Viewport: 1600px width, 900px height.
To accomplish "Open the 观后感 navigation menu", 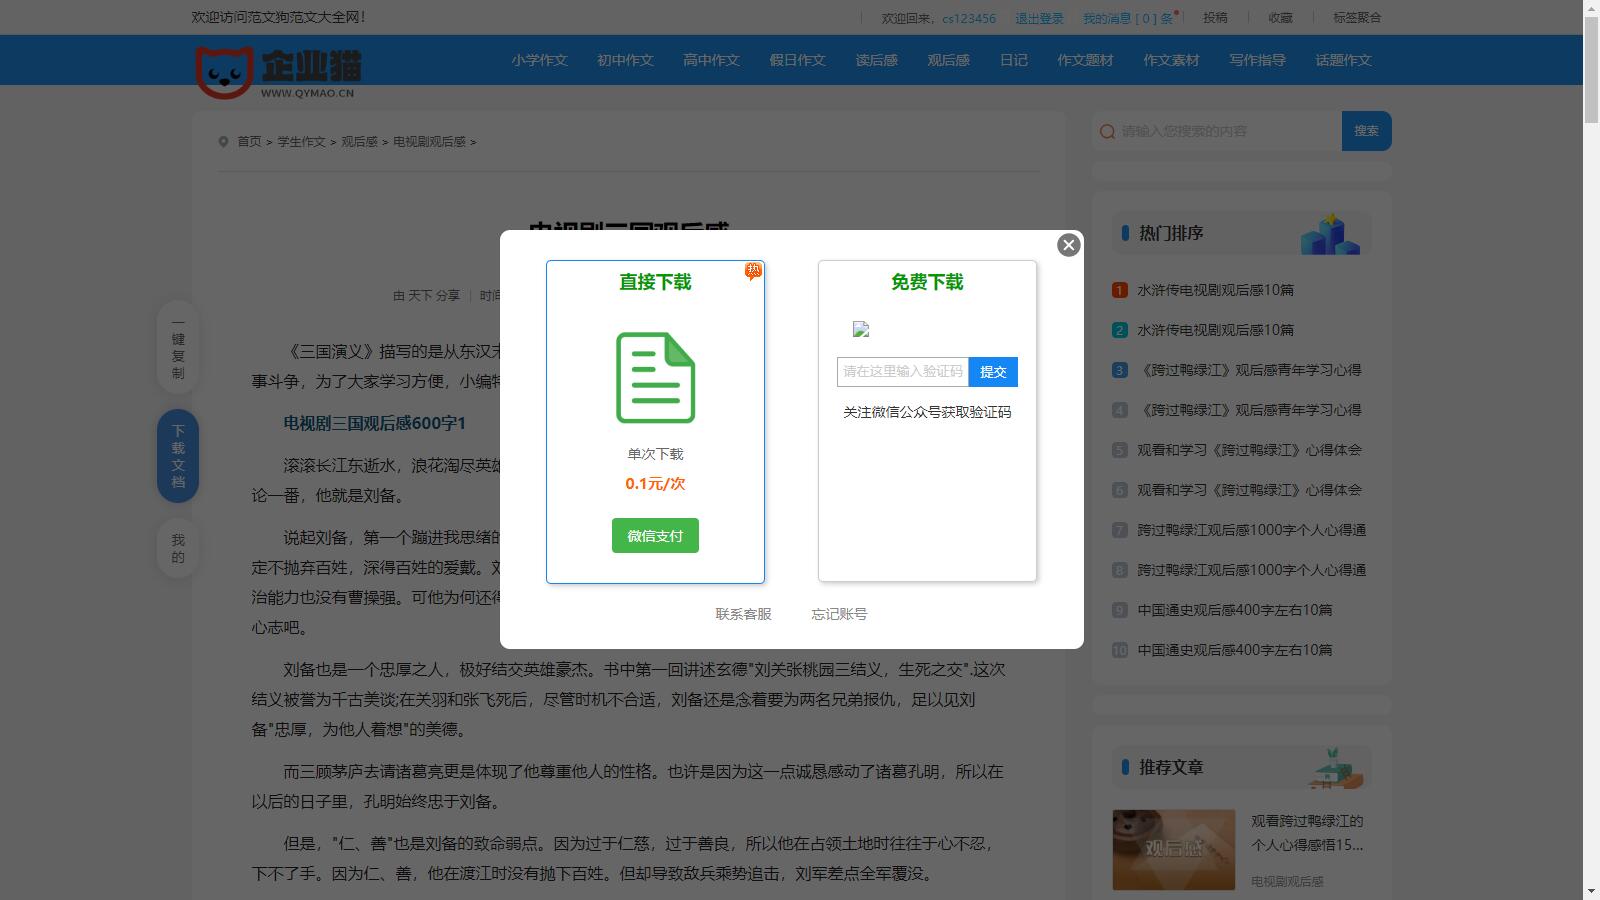I will [948, 60].
